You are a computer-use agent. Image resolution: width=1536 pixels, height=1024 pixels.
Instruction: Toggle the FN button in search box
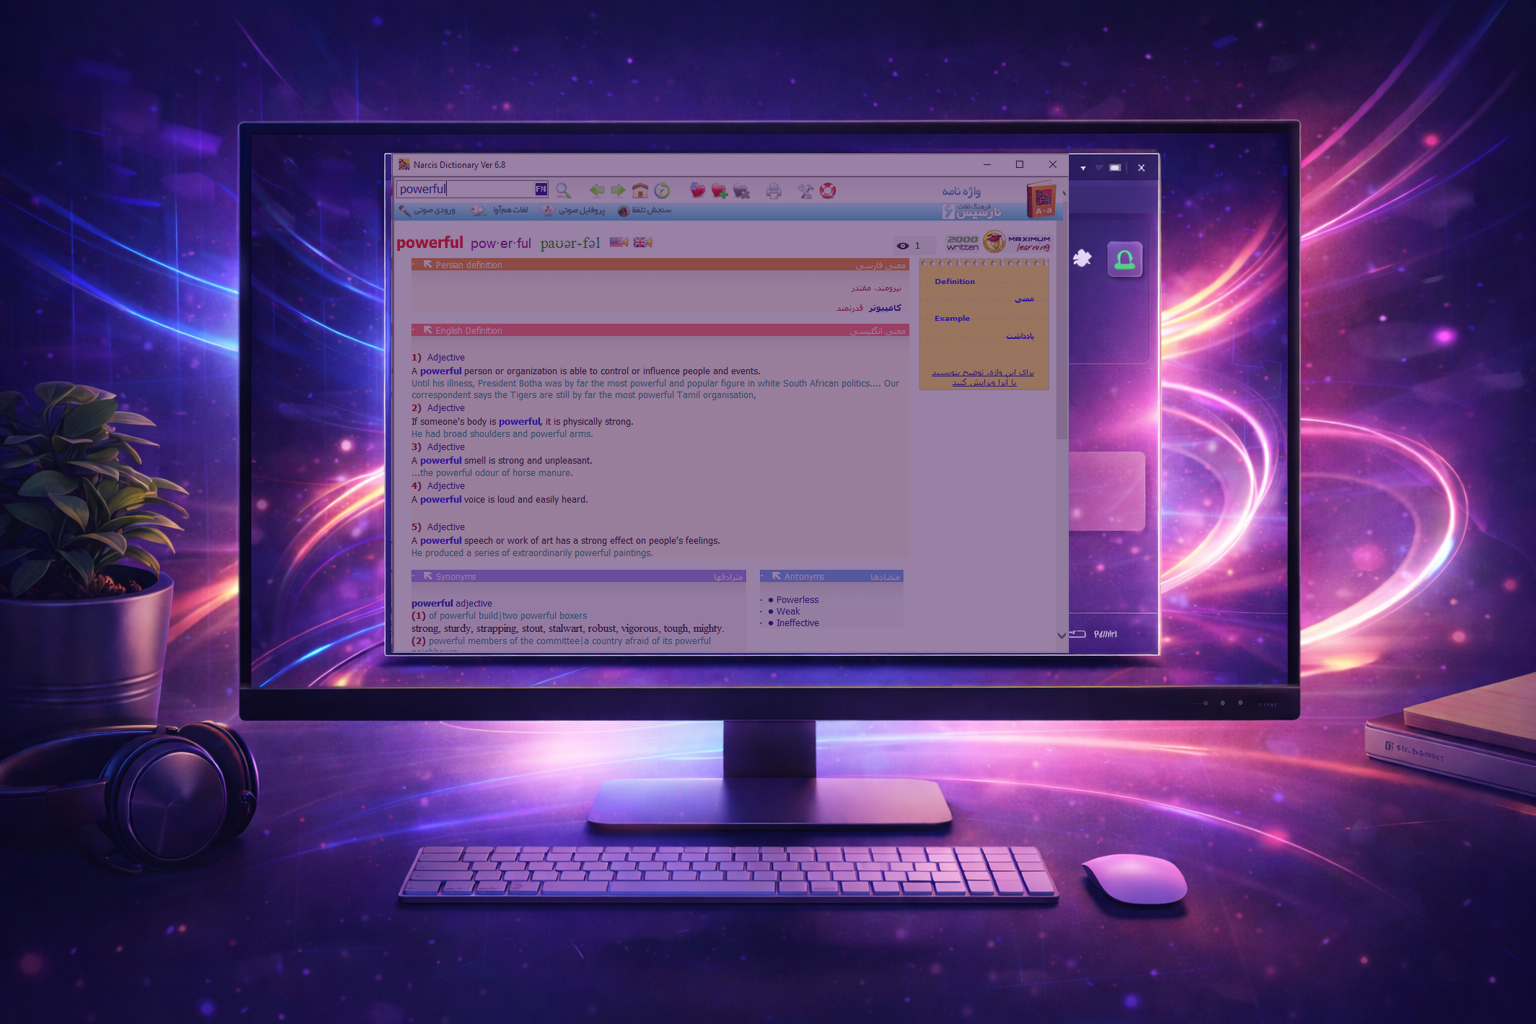click(x=541, y=189)
